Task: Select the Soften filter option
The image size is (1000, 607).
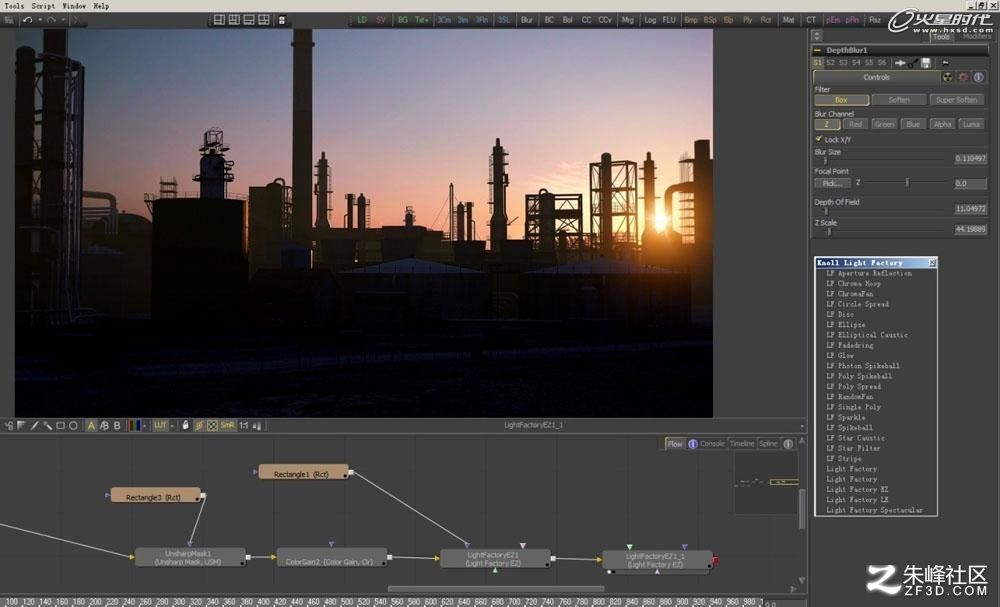Action: pyautogui.click(x=899, y=100)
